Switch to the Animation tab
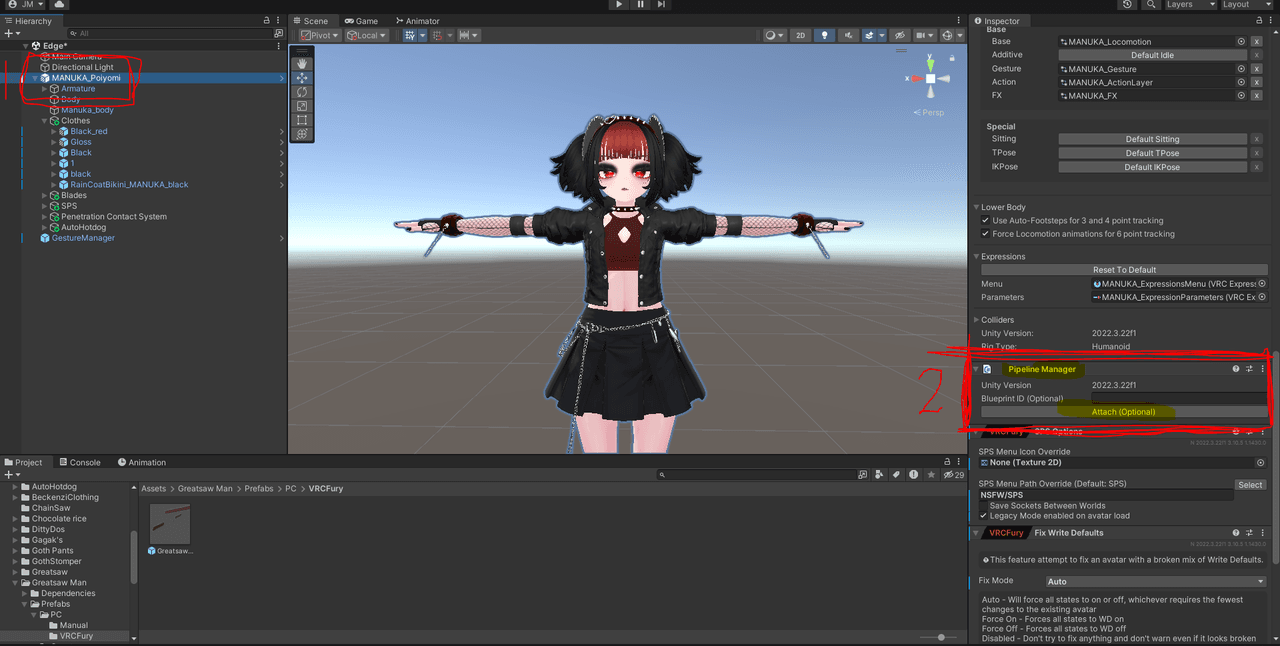 [x=141, y=463]
